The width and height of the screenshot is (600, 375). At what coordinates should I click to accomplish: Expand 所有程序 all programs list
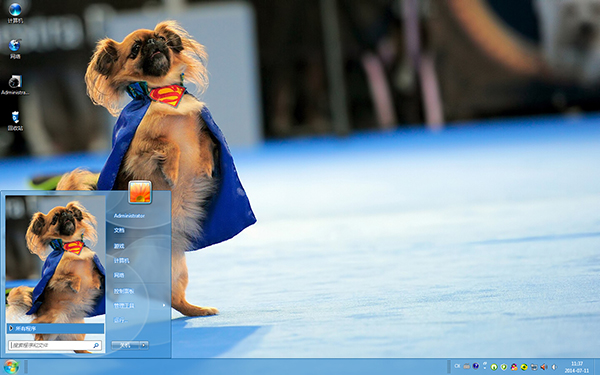point(55,328)
